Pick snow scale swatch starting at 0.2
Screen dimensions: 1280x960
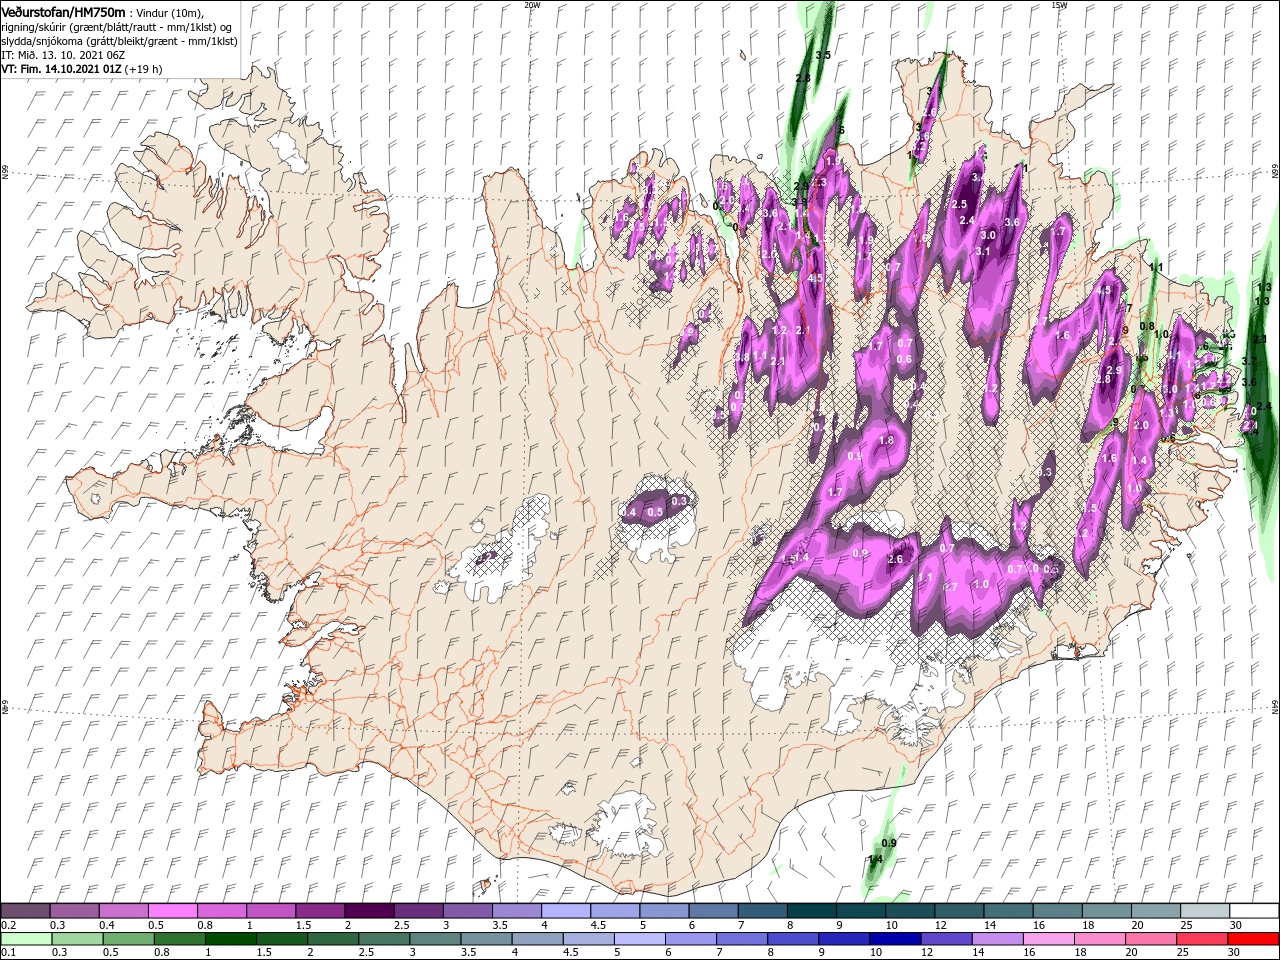(x=25, y=910)
